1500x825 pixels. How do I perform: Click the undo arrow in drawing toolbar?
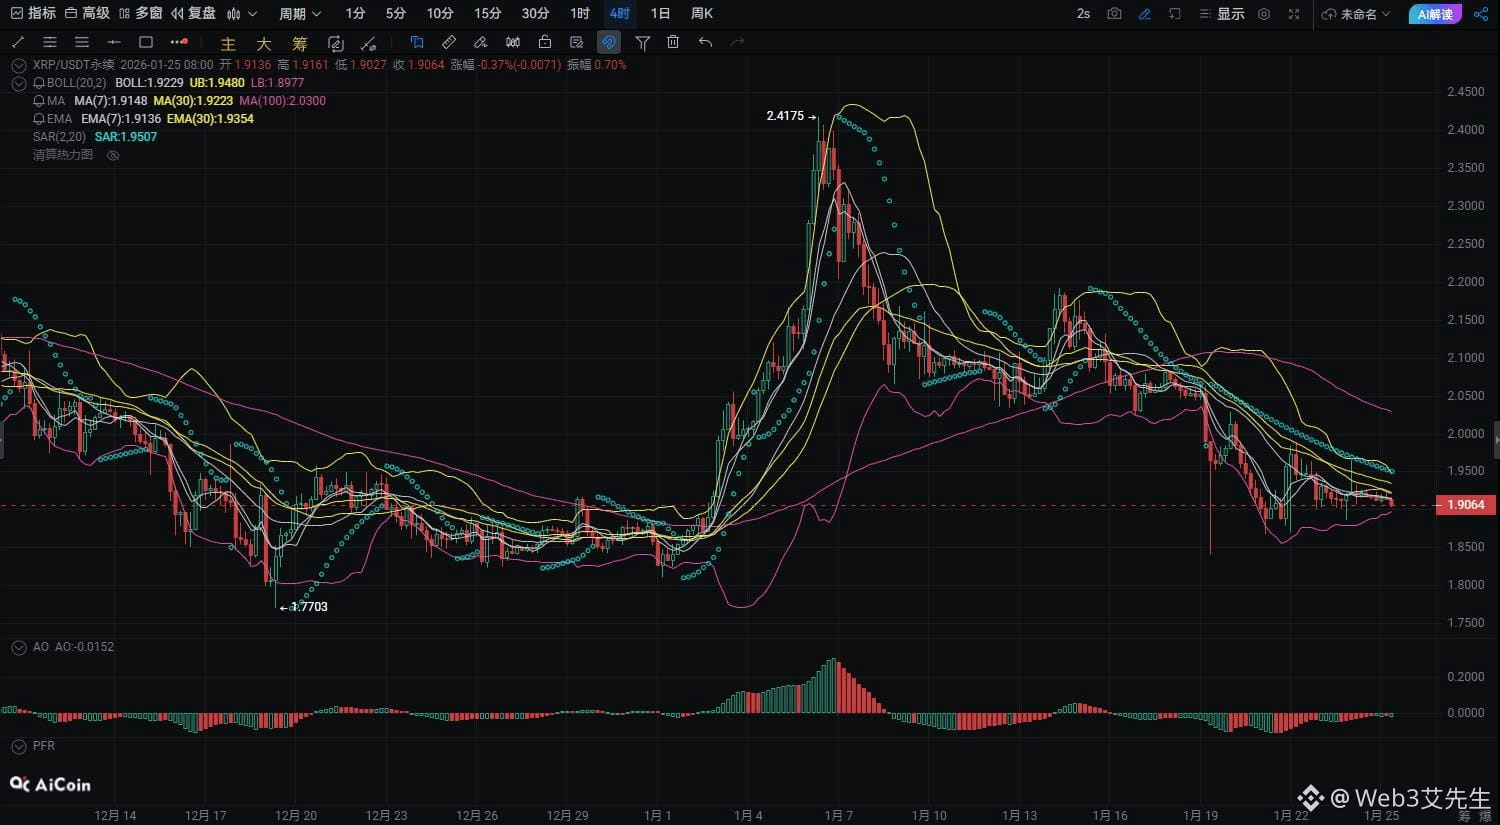705,42
